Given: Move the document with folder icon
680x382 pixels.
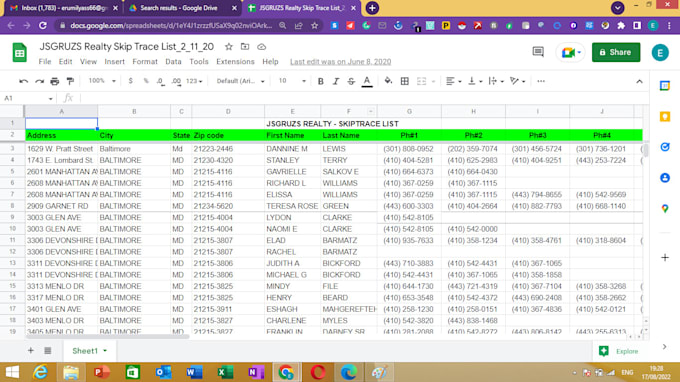Looking at the screenshot, I should 245,46.
